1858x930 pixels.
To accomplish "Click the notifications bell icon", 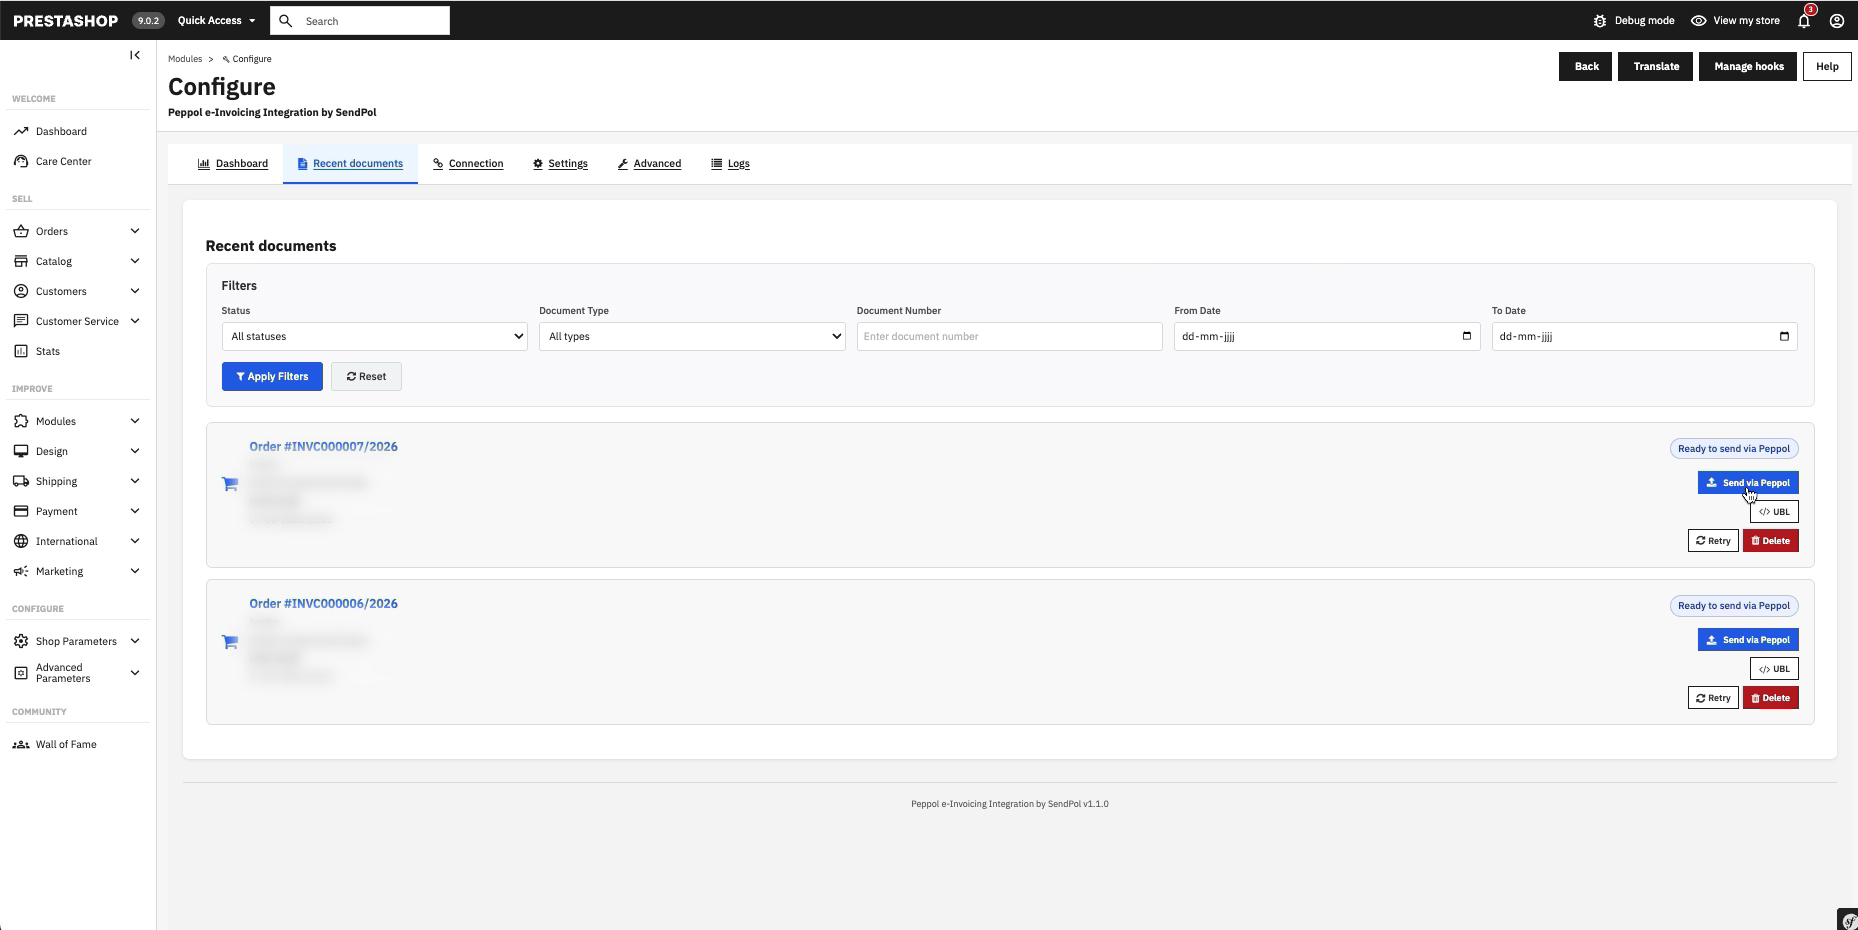I will pyautogui.click(x=1804, y=20).
